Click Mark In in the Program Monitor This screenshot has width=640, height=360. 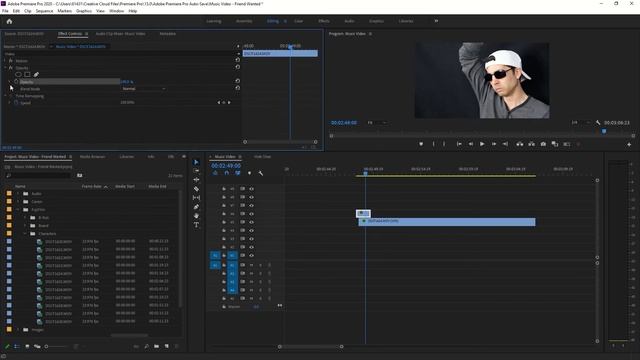[433, 144]
